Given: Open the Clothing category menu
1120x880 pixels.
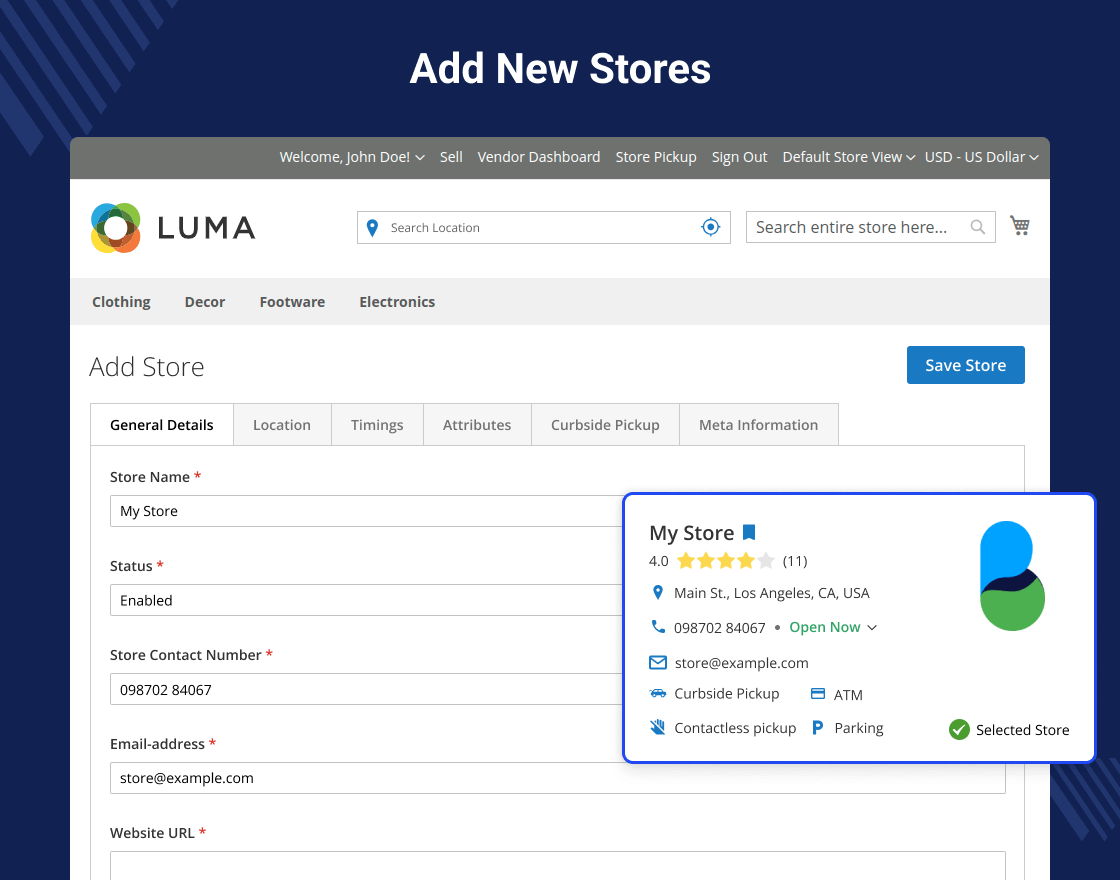Looking at the screenshot, I should point(121,301).
